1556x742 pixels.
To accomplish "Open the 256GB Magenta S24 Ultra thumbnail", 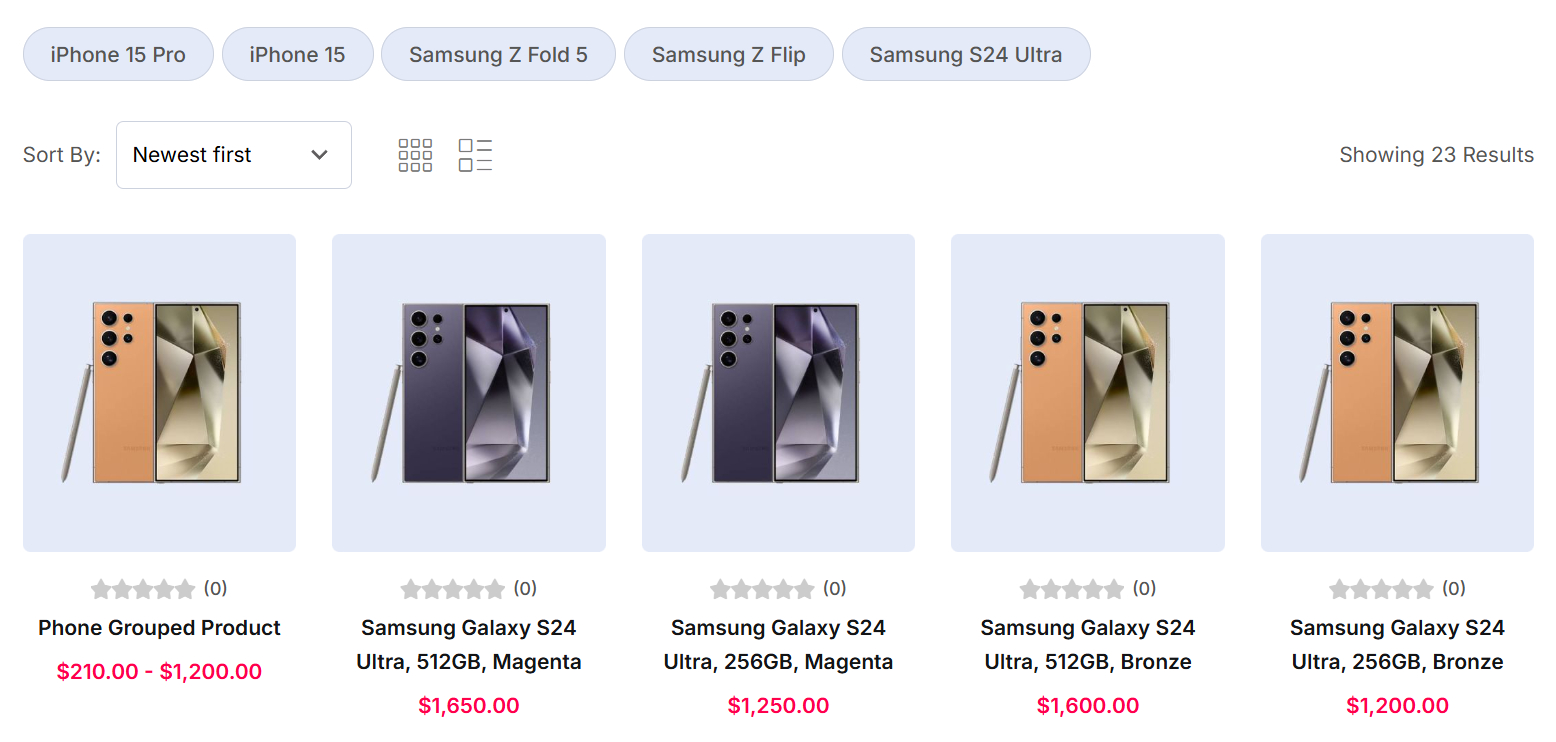I will (x=778, y=392).
